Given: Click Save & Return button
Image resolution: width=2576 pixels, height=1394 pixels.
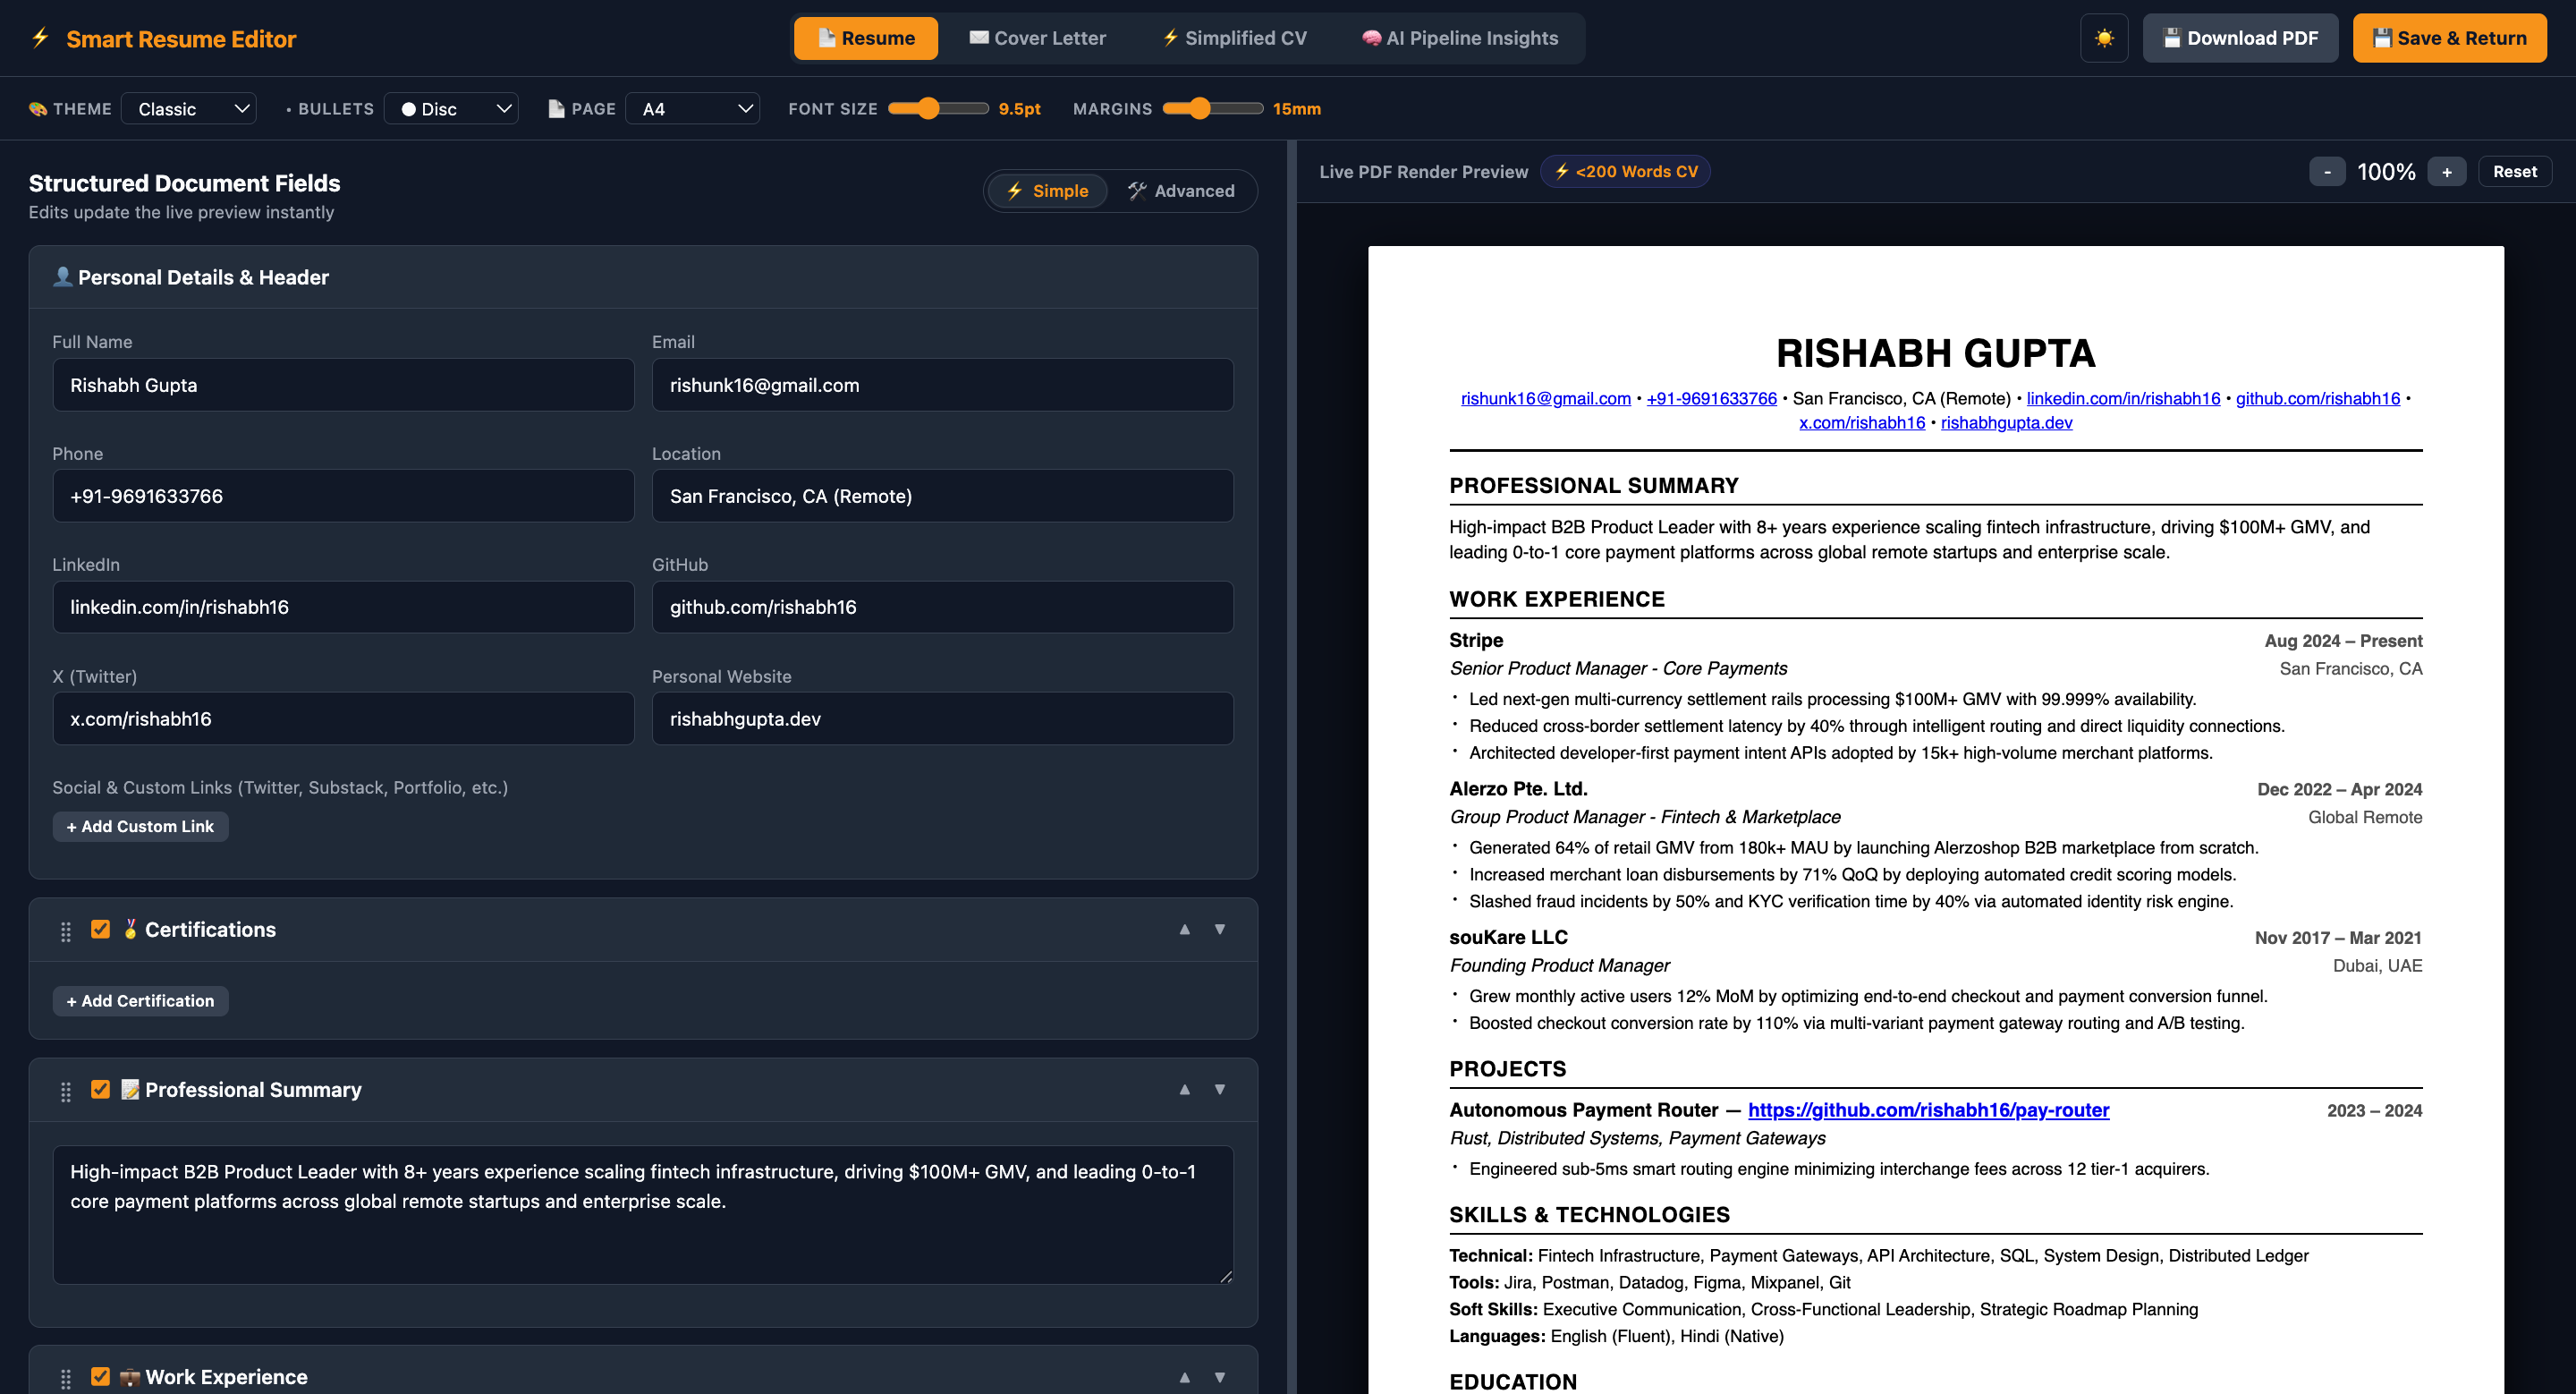Looking at the screenshot, I should pos(2449,38).
